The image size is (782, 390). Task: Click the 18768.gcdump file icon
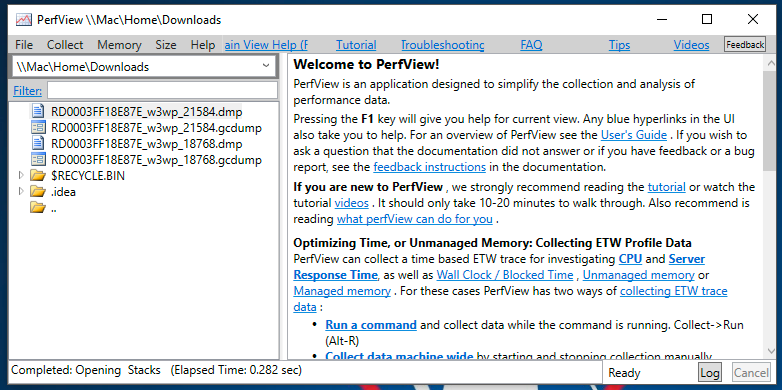point(38,160)
